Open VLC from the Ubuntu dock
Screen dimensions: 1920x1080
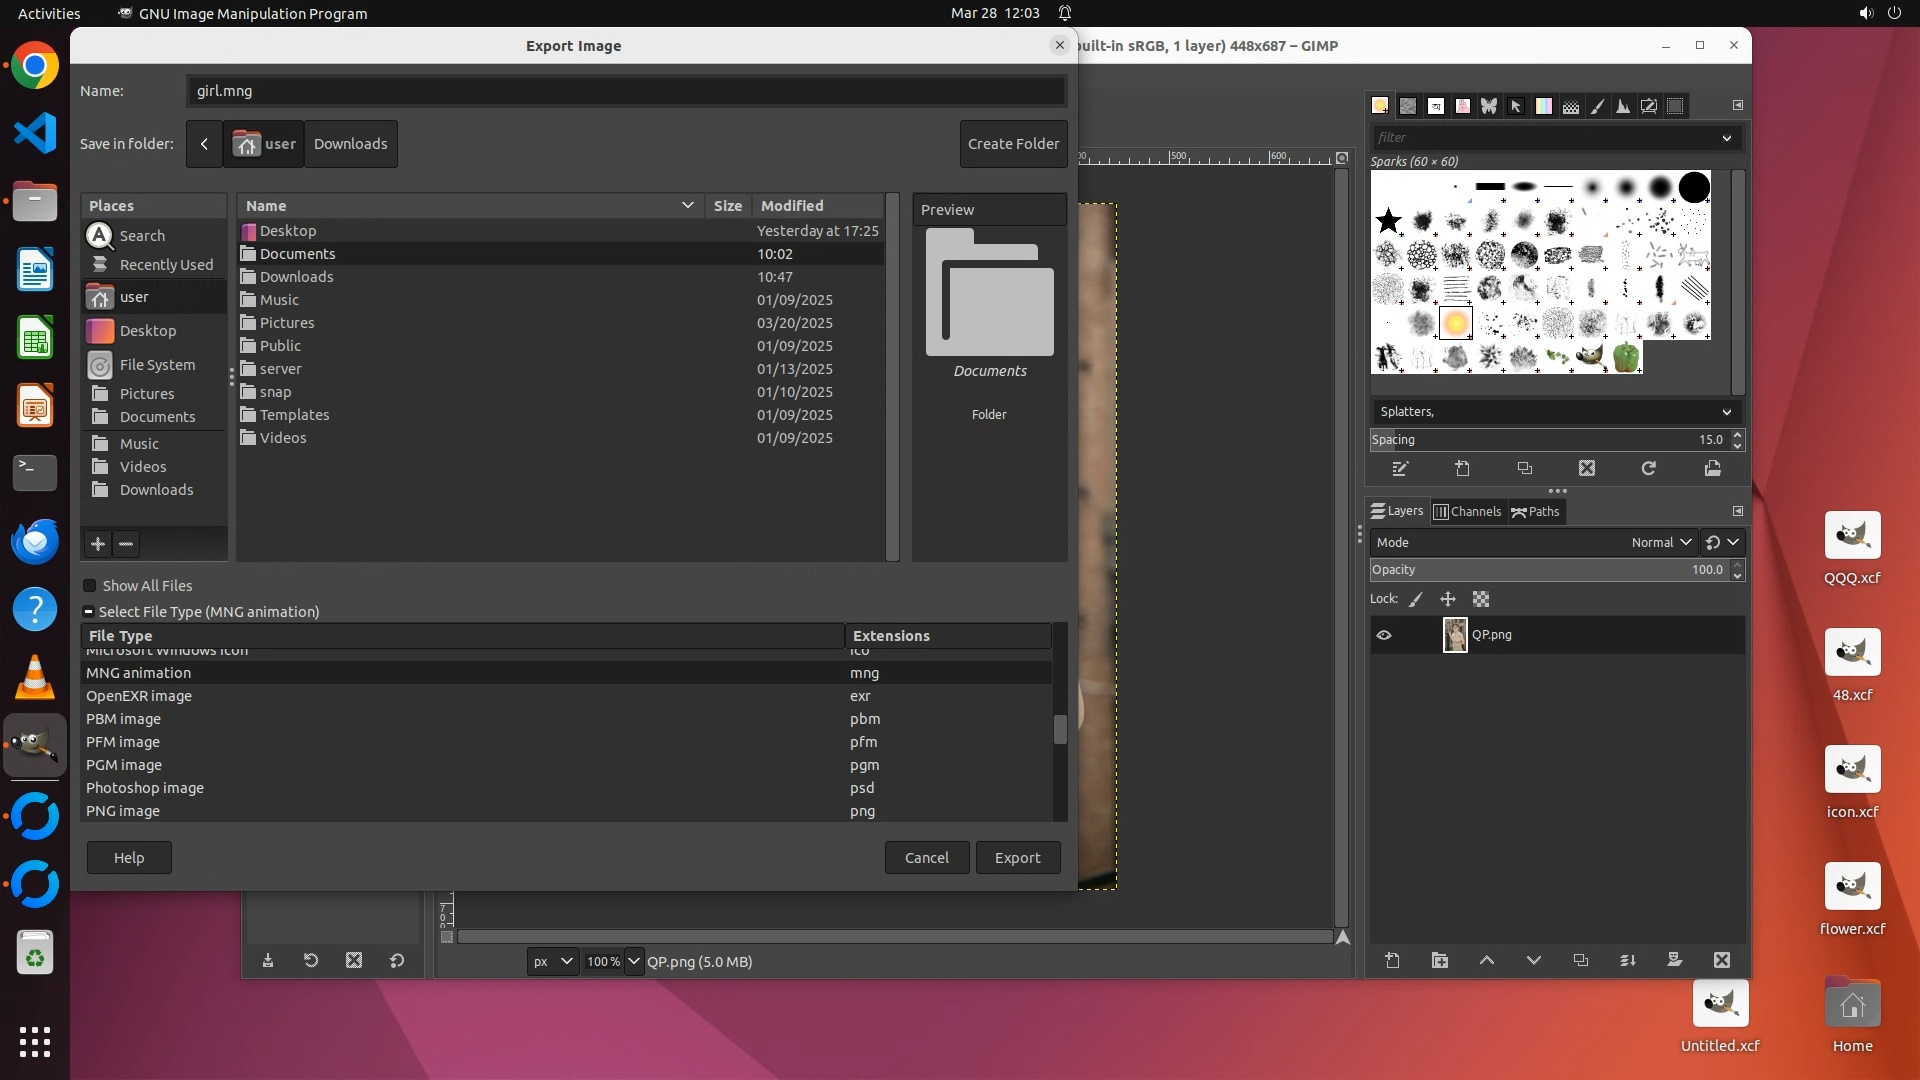click(x=35, y=677)
